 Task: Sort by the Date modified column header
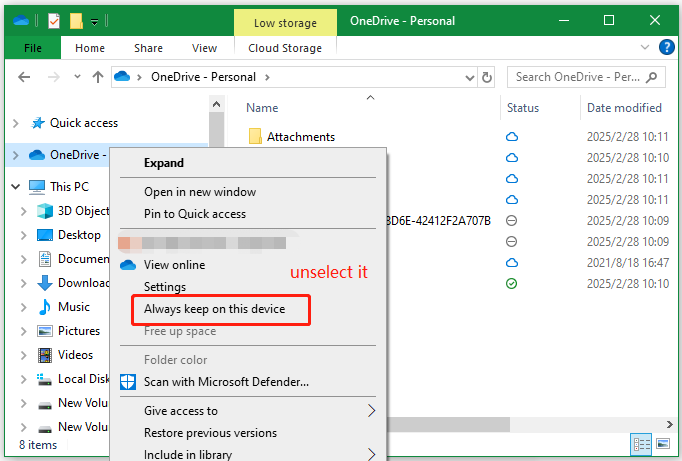[x=624, y=108]
